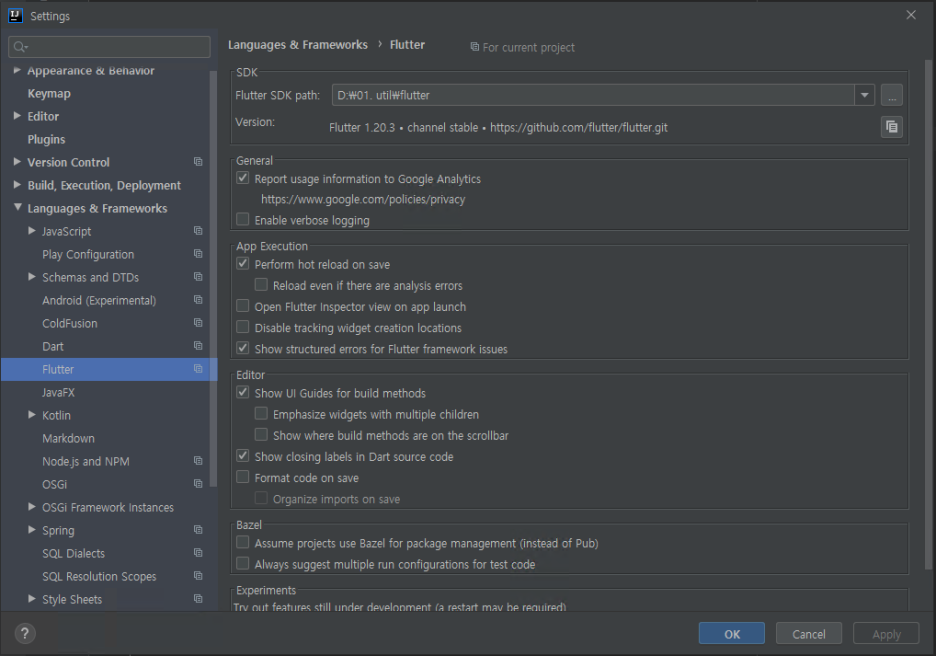This screenshot has height=656, width=936.
Task: Click the settings tree vertical scrollbar
Action: tap(213, 278)
